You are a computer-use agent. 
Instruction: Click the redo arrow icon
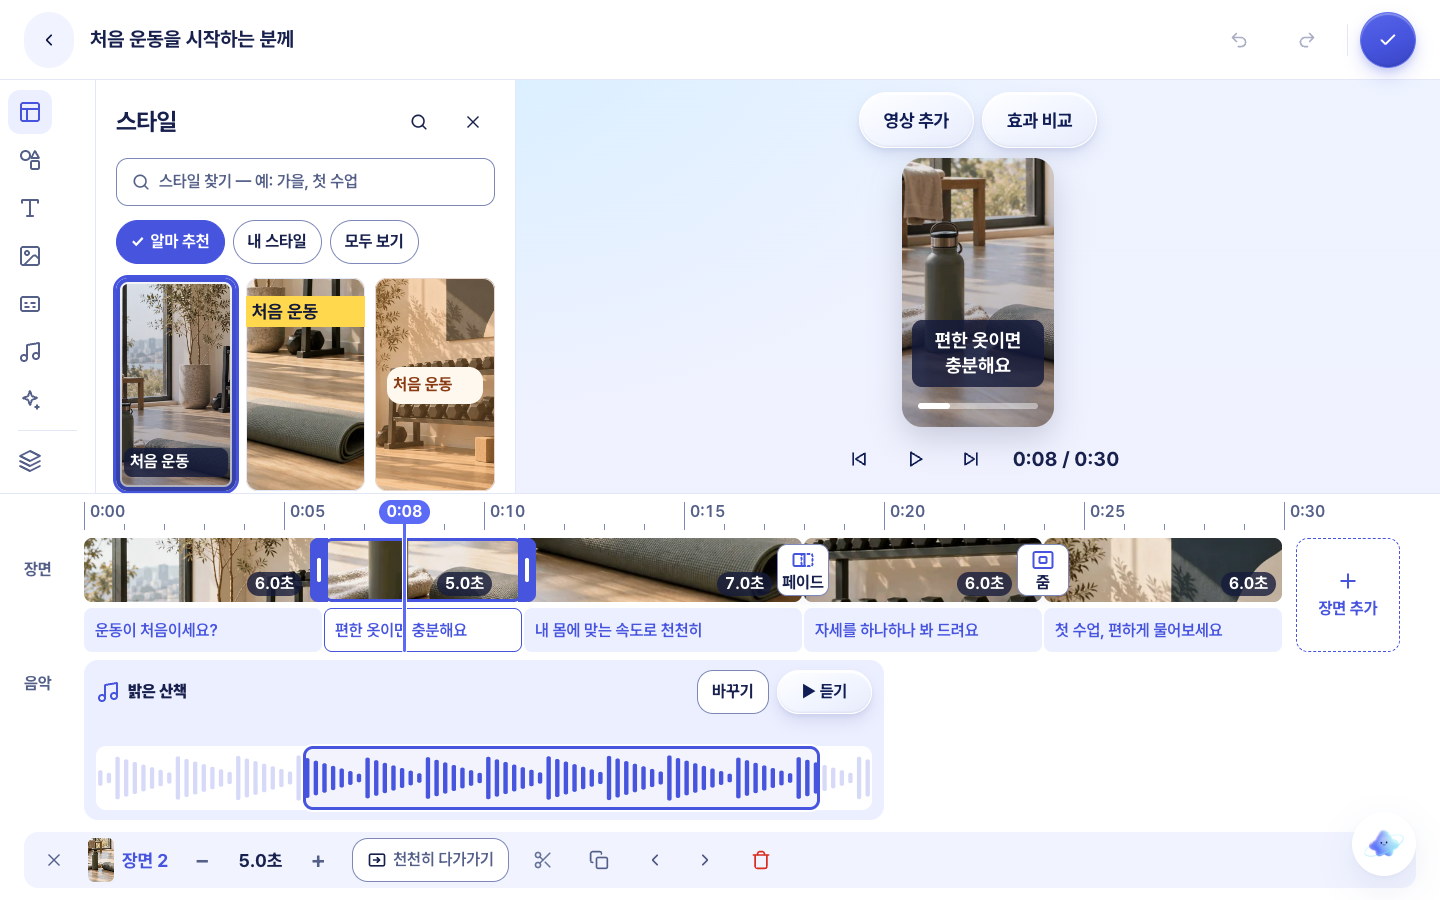point(1307,40)
